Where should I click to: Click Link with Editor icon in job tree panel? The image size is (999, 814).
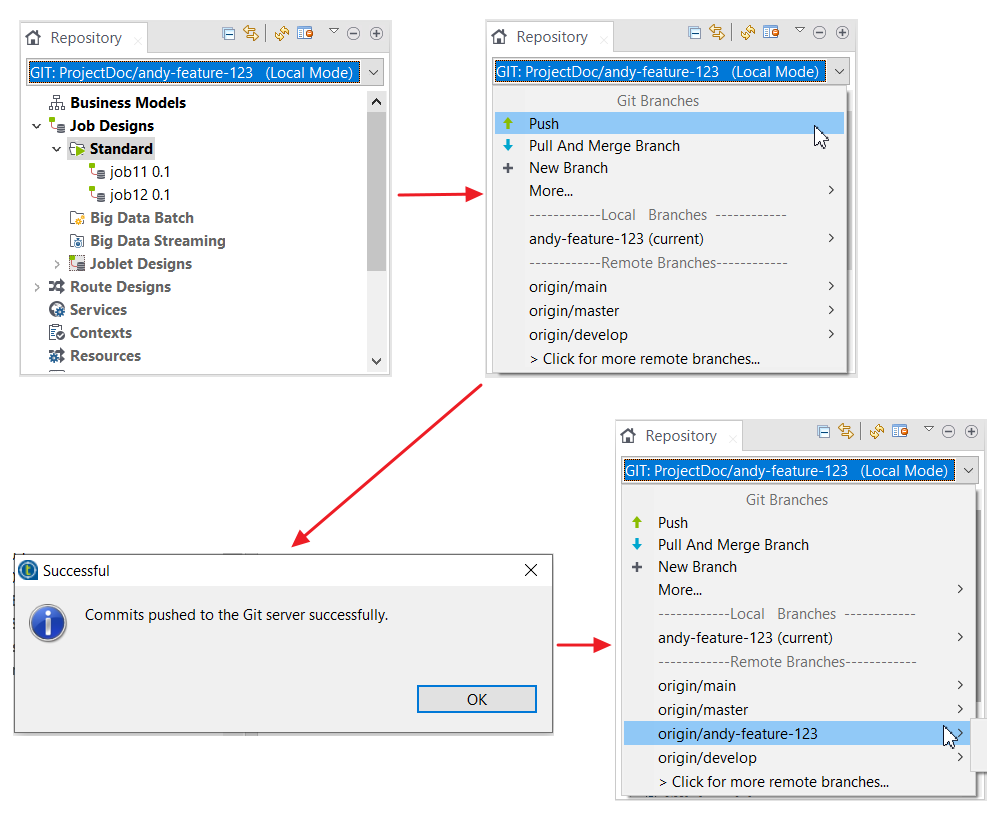pos(251,34)
